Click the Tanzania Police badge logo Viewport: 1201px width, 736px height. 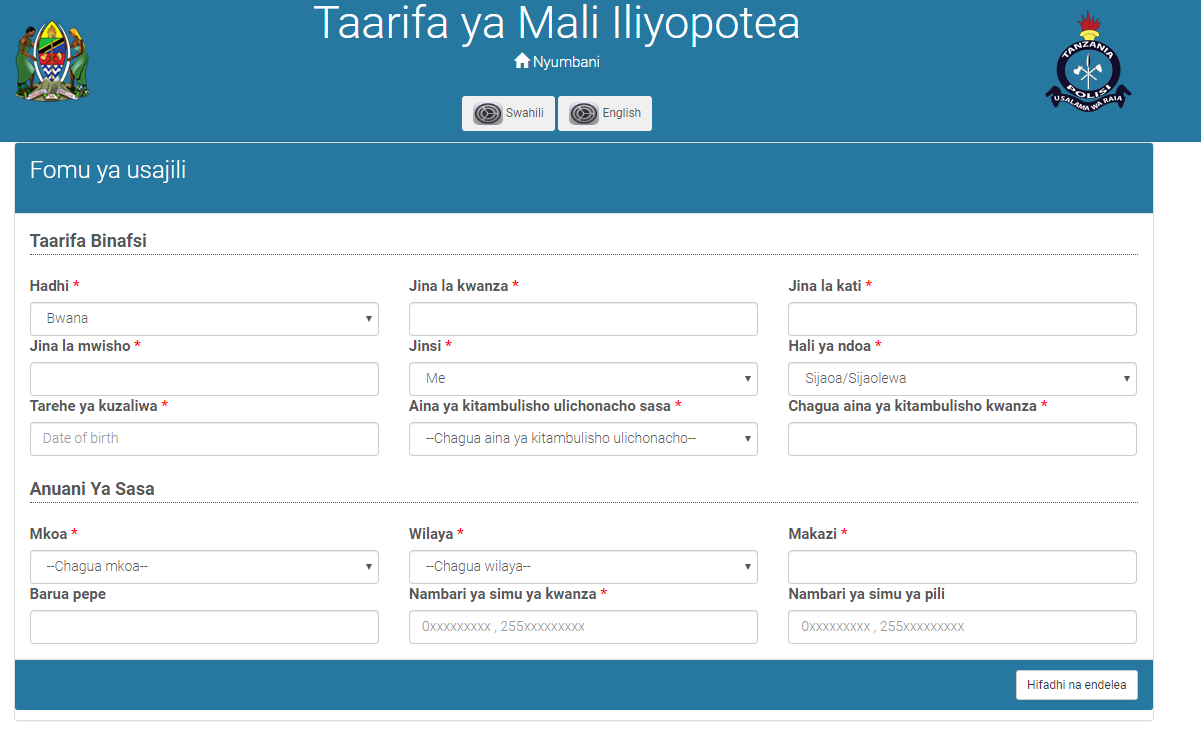(1087, 60)
